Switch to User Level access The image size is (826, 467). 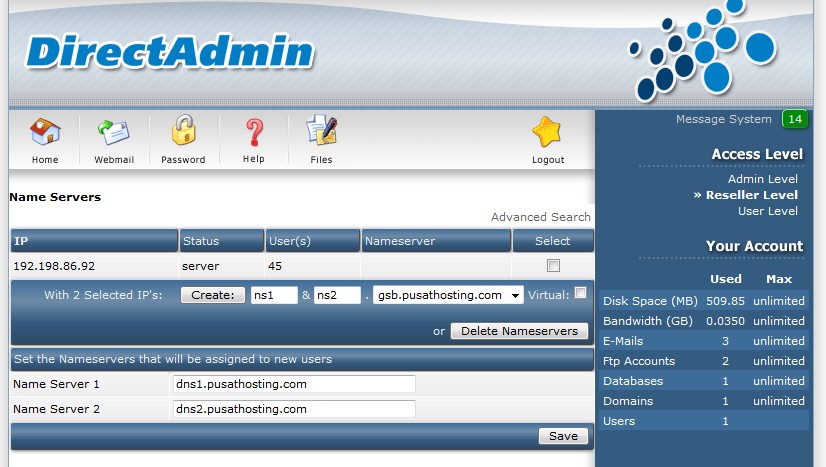click(768, 211)
